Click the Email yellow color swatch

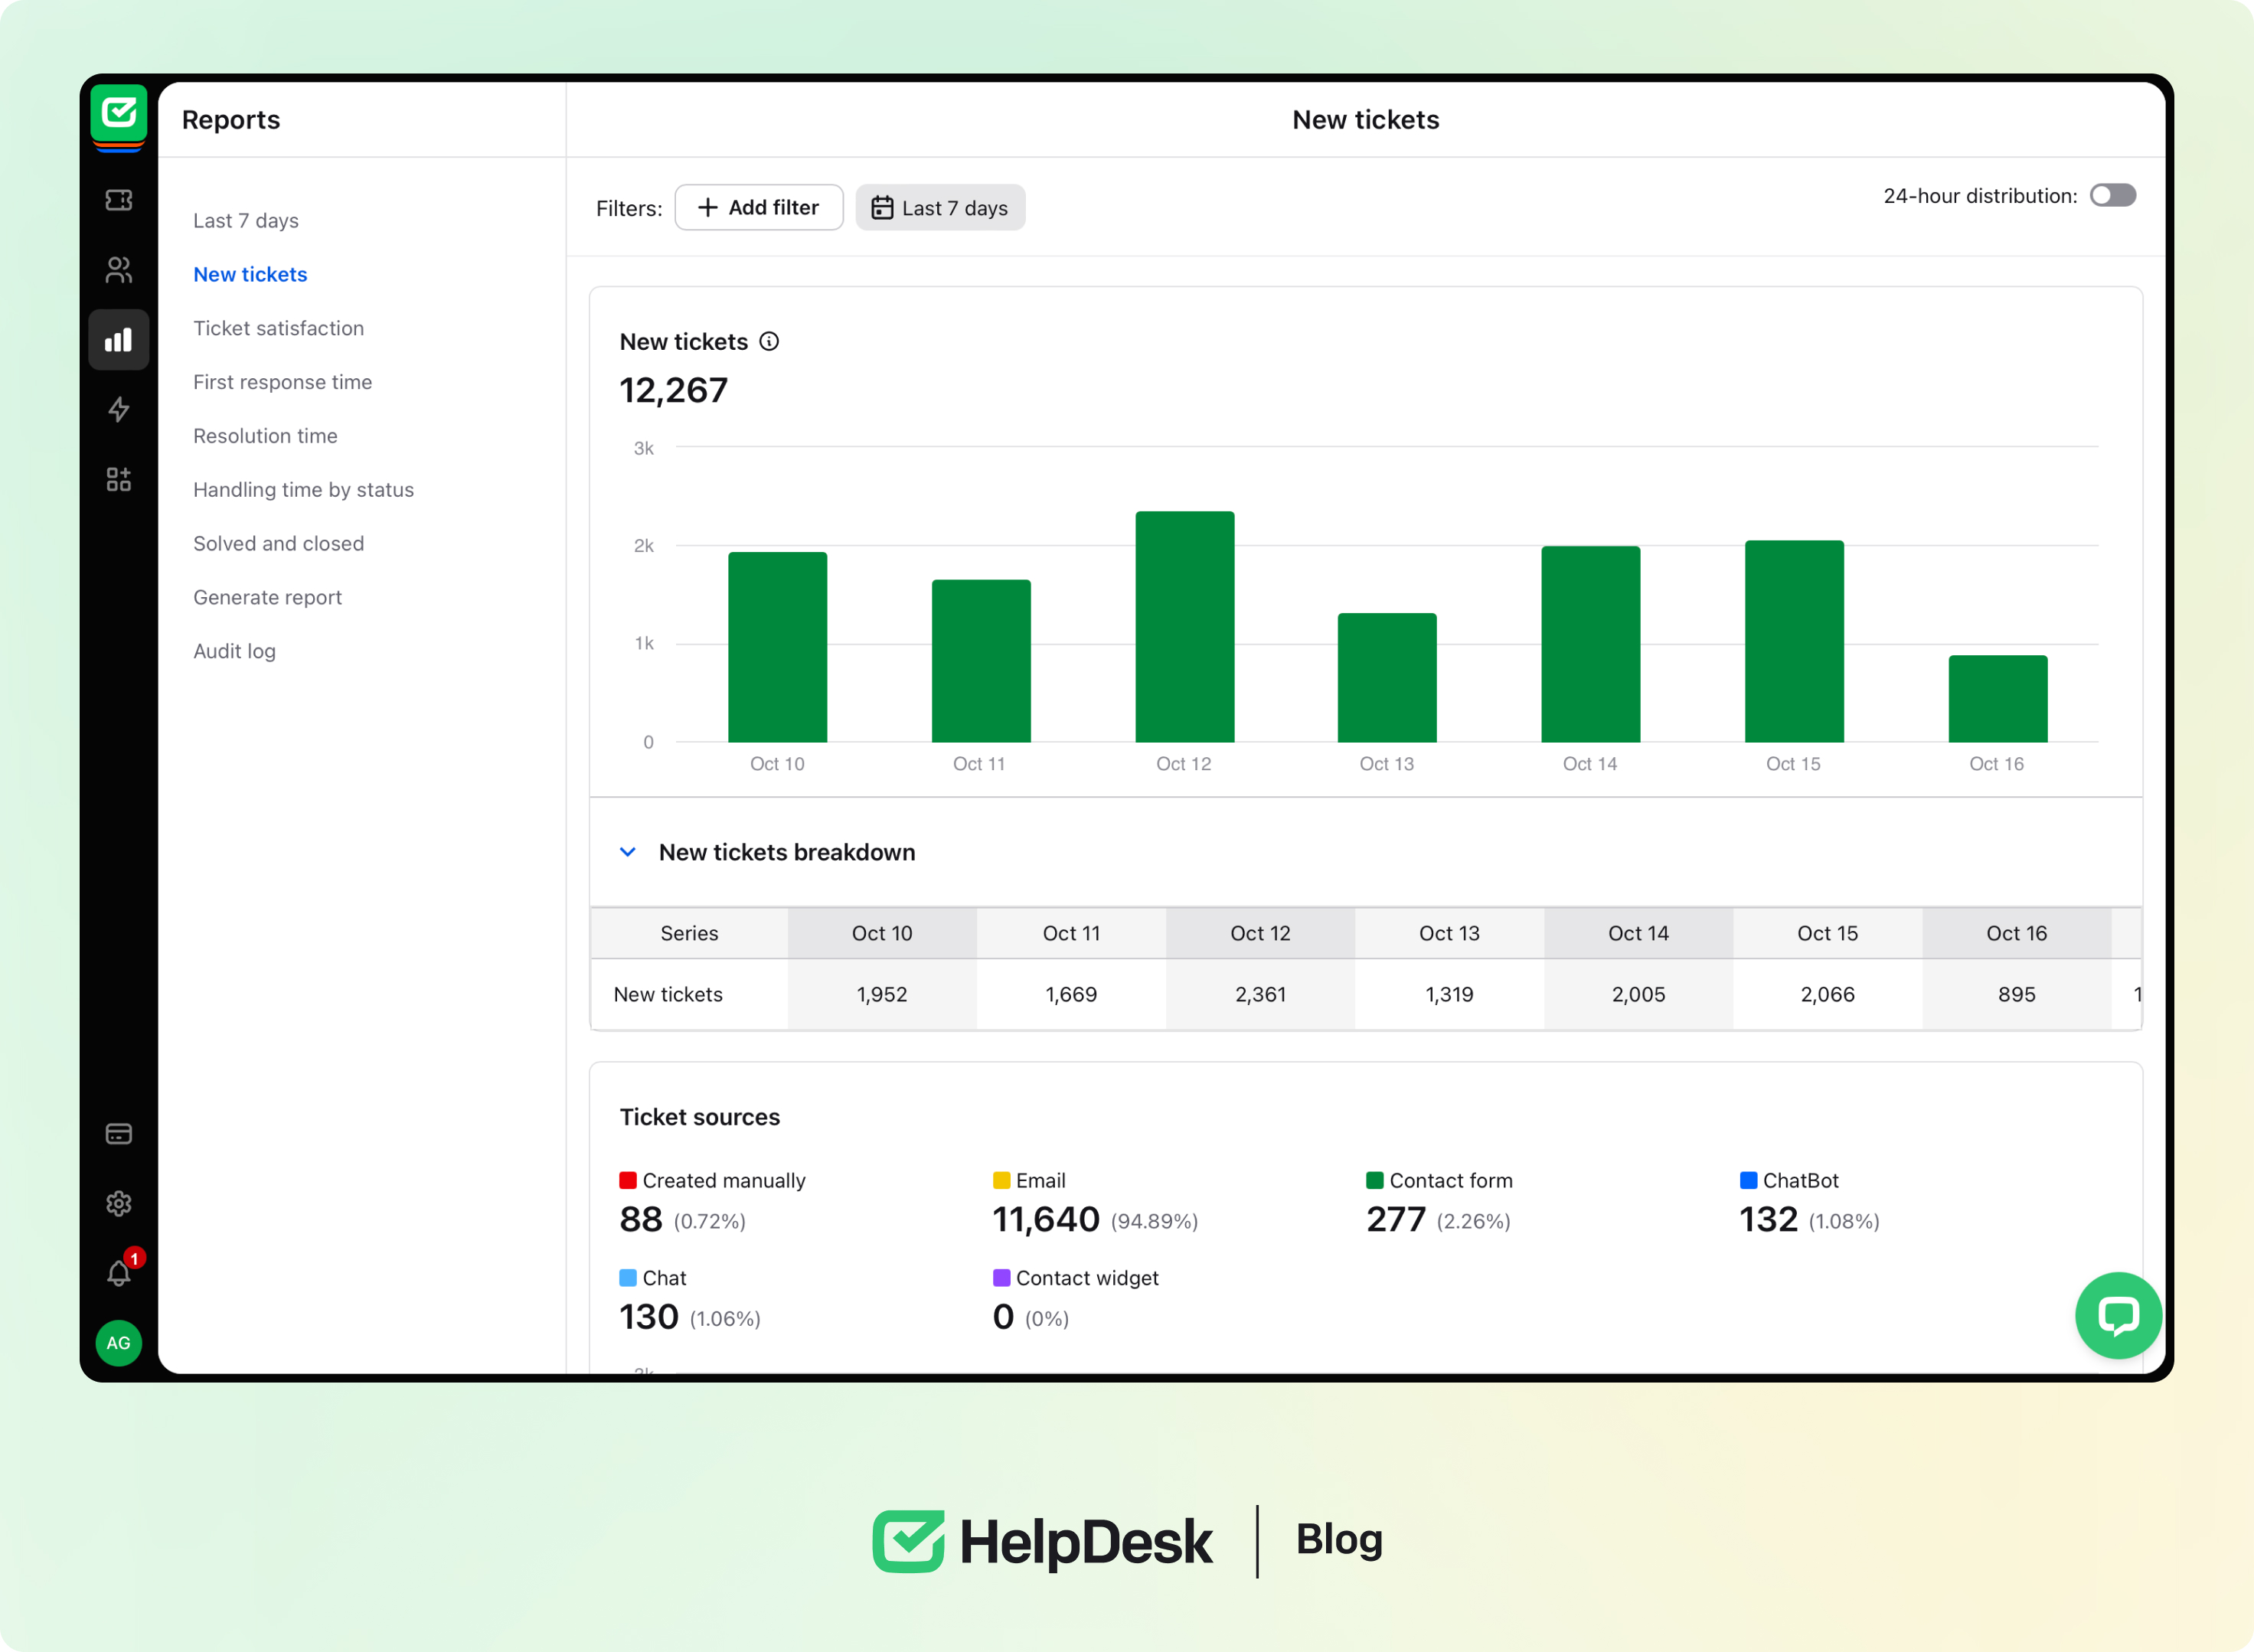(x=1001, y=1180)
